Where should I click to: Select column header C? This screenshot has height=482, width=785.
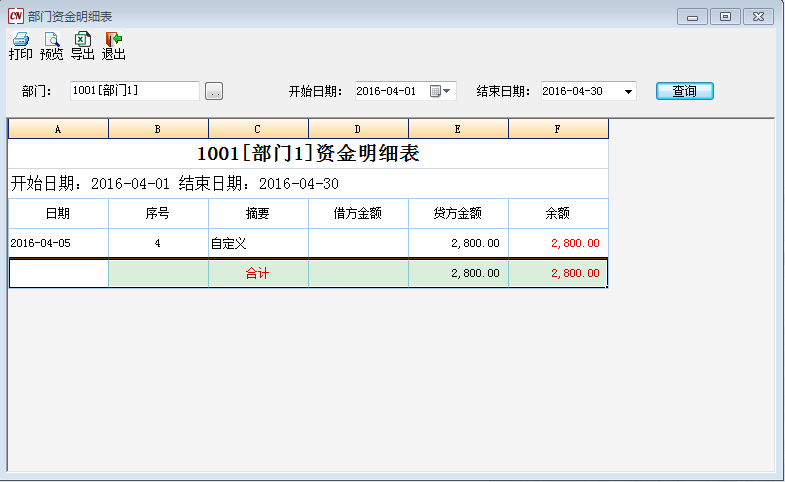(258, 129)
